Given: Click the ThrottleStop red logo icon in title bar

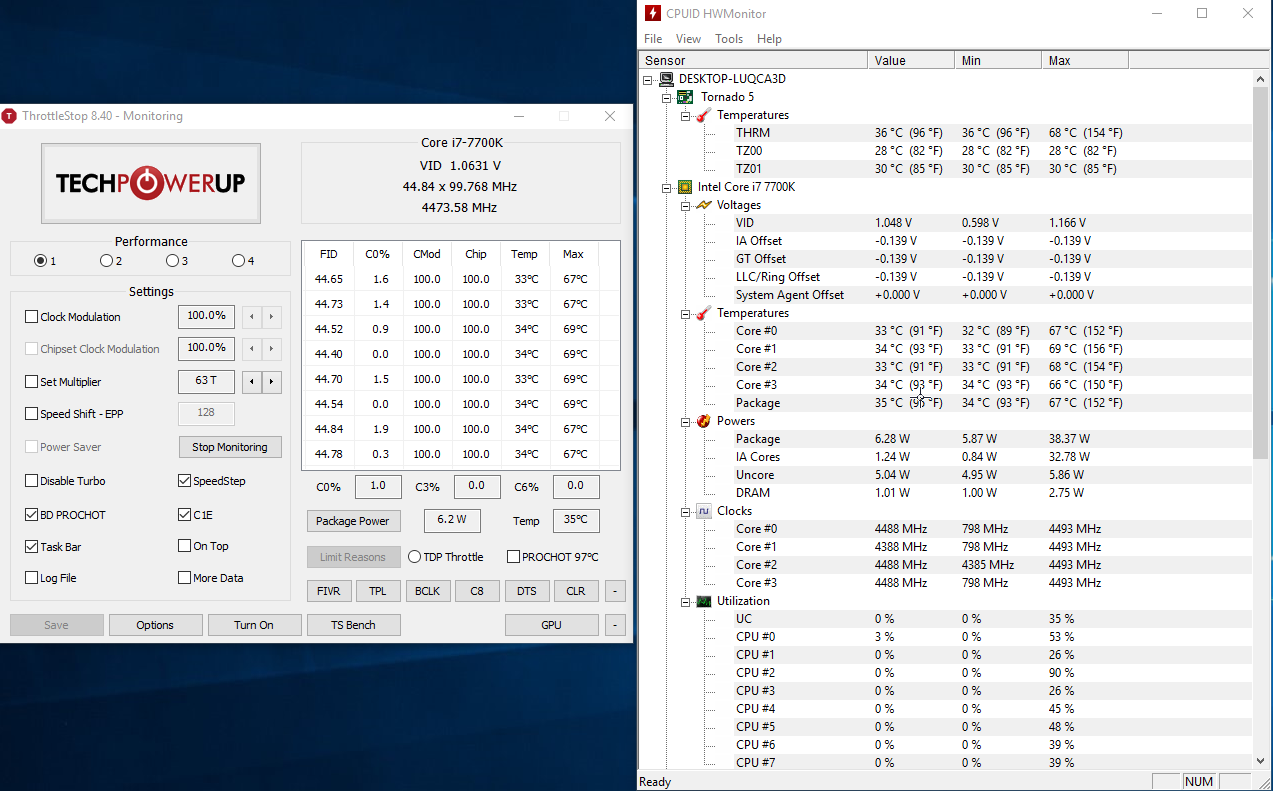Looking at the screenshot, I should (x=9, y=116).
